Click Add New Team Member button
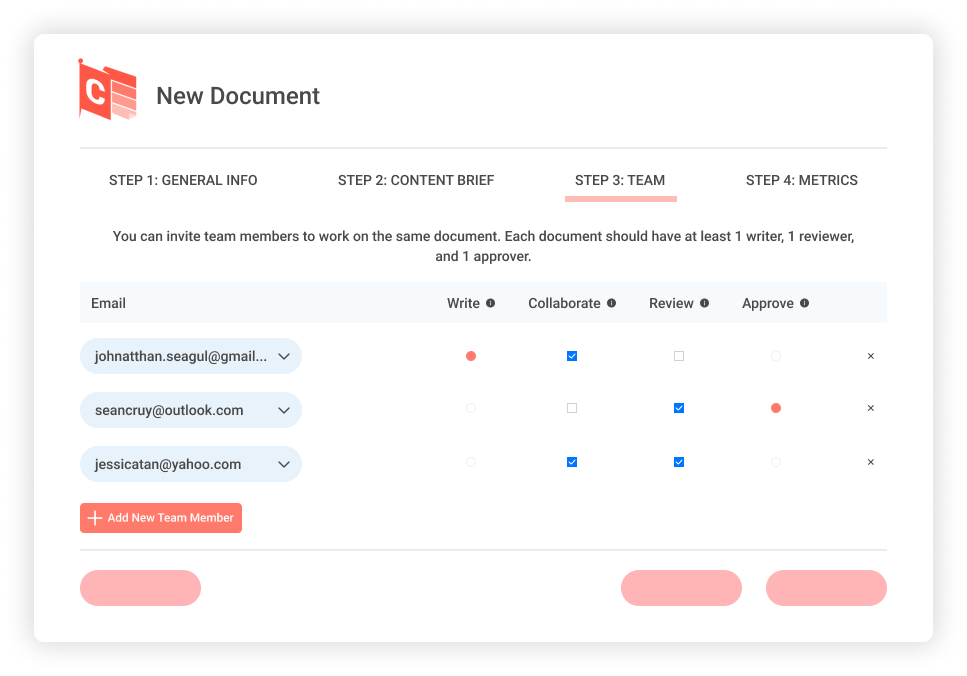This screenshot has height=676, width=967. [x=161, y=518]
